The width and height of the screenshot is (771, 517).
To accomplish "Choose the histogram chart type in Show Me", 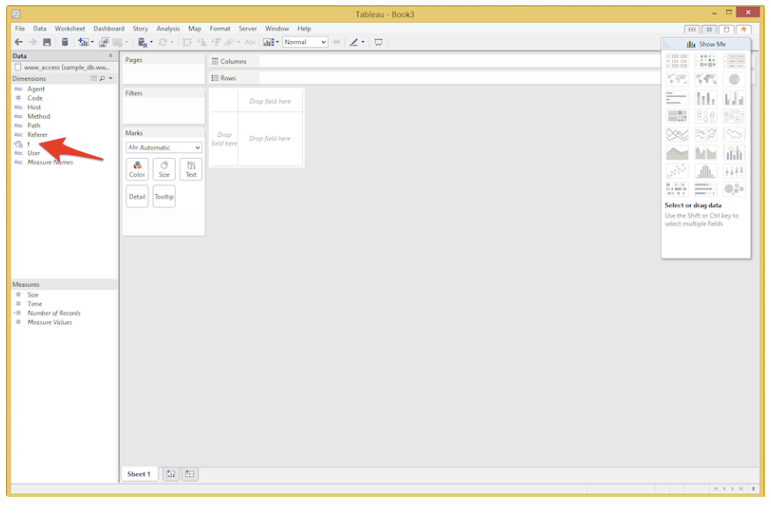I will click(706, 171).
